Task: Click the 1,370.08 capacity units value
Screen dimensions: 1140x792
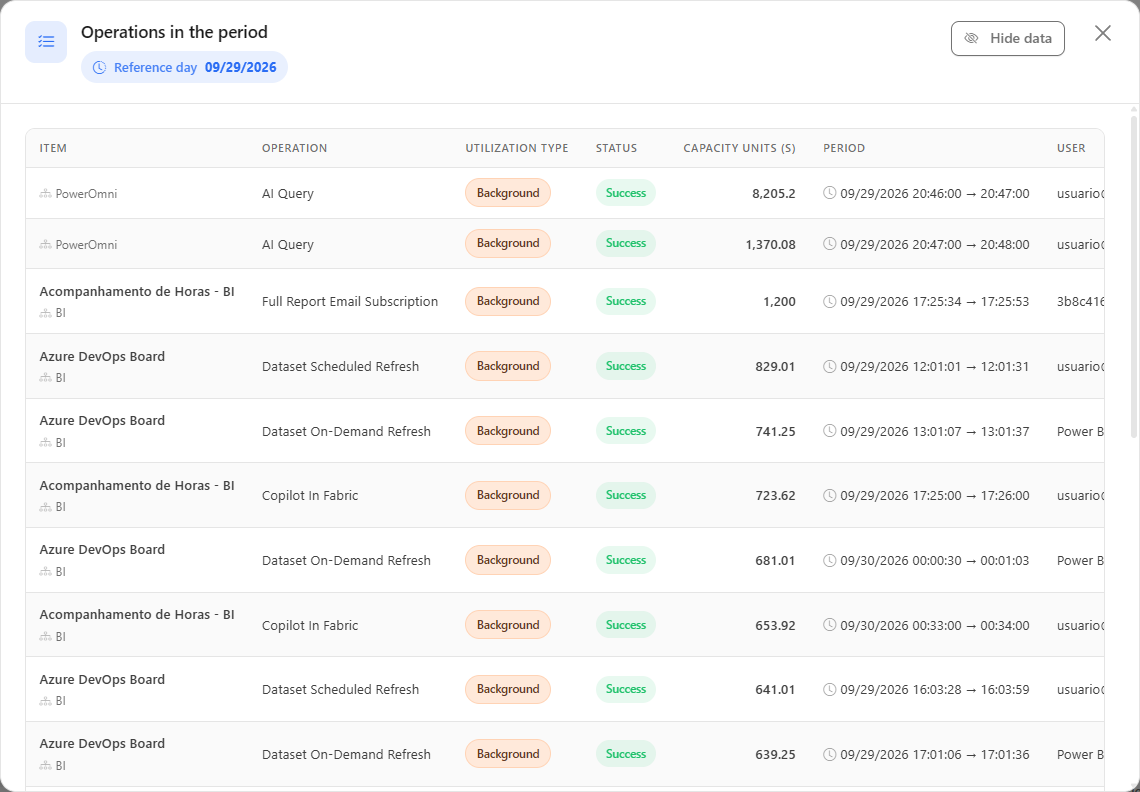Action: [770, 244]
